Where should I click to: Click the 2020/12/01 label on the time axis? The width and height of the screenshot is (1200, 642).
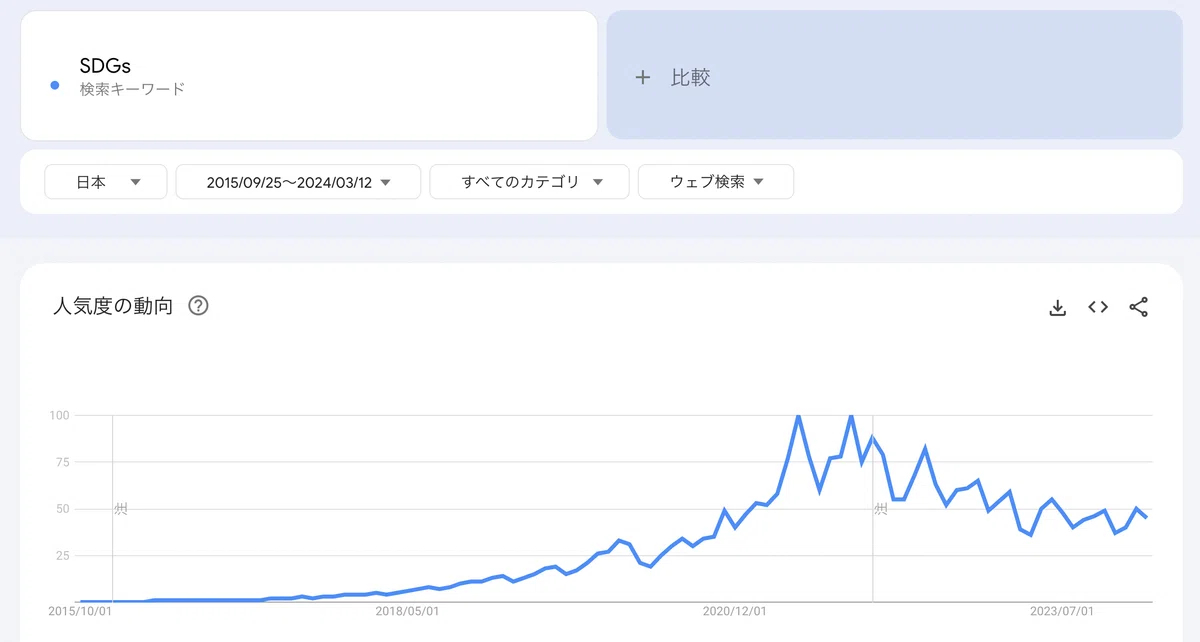(735, 610)
